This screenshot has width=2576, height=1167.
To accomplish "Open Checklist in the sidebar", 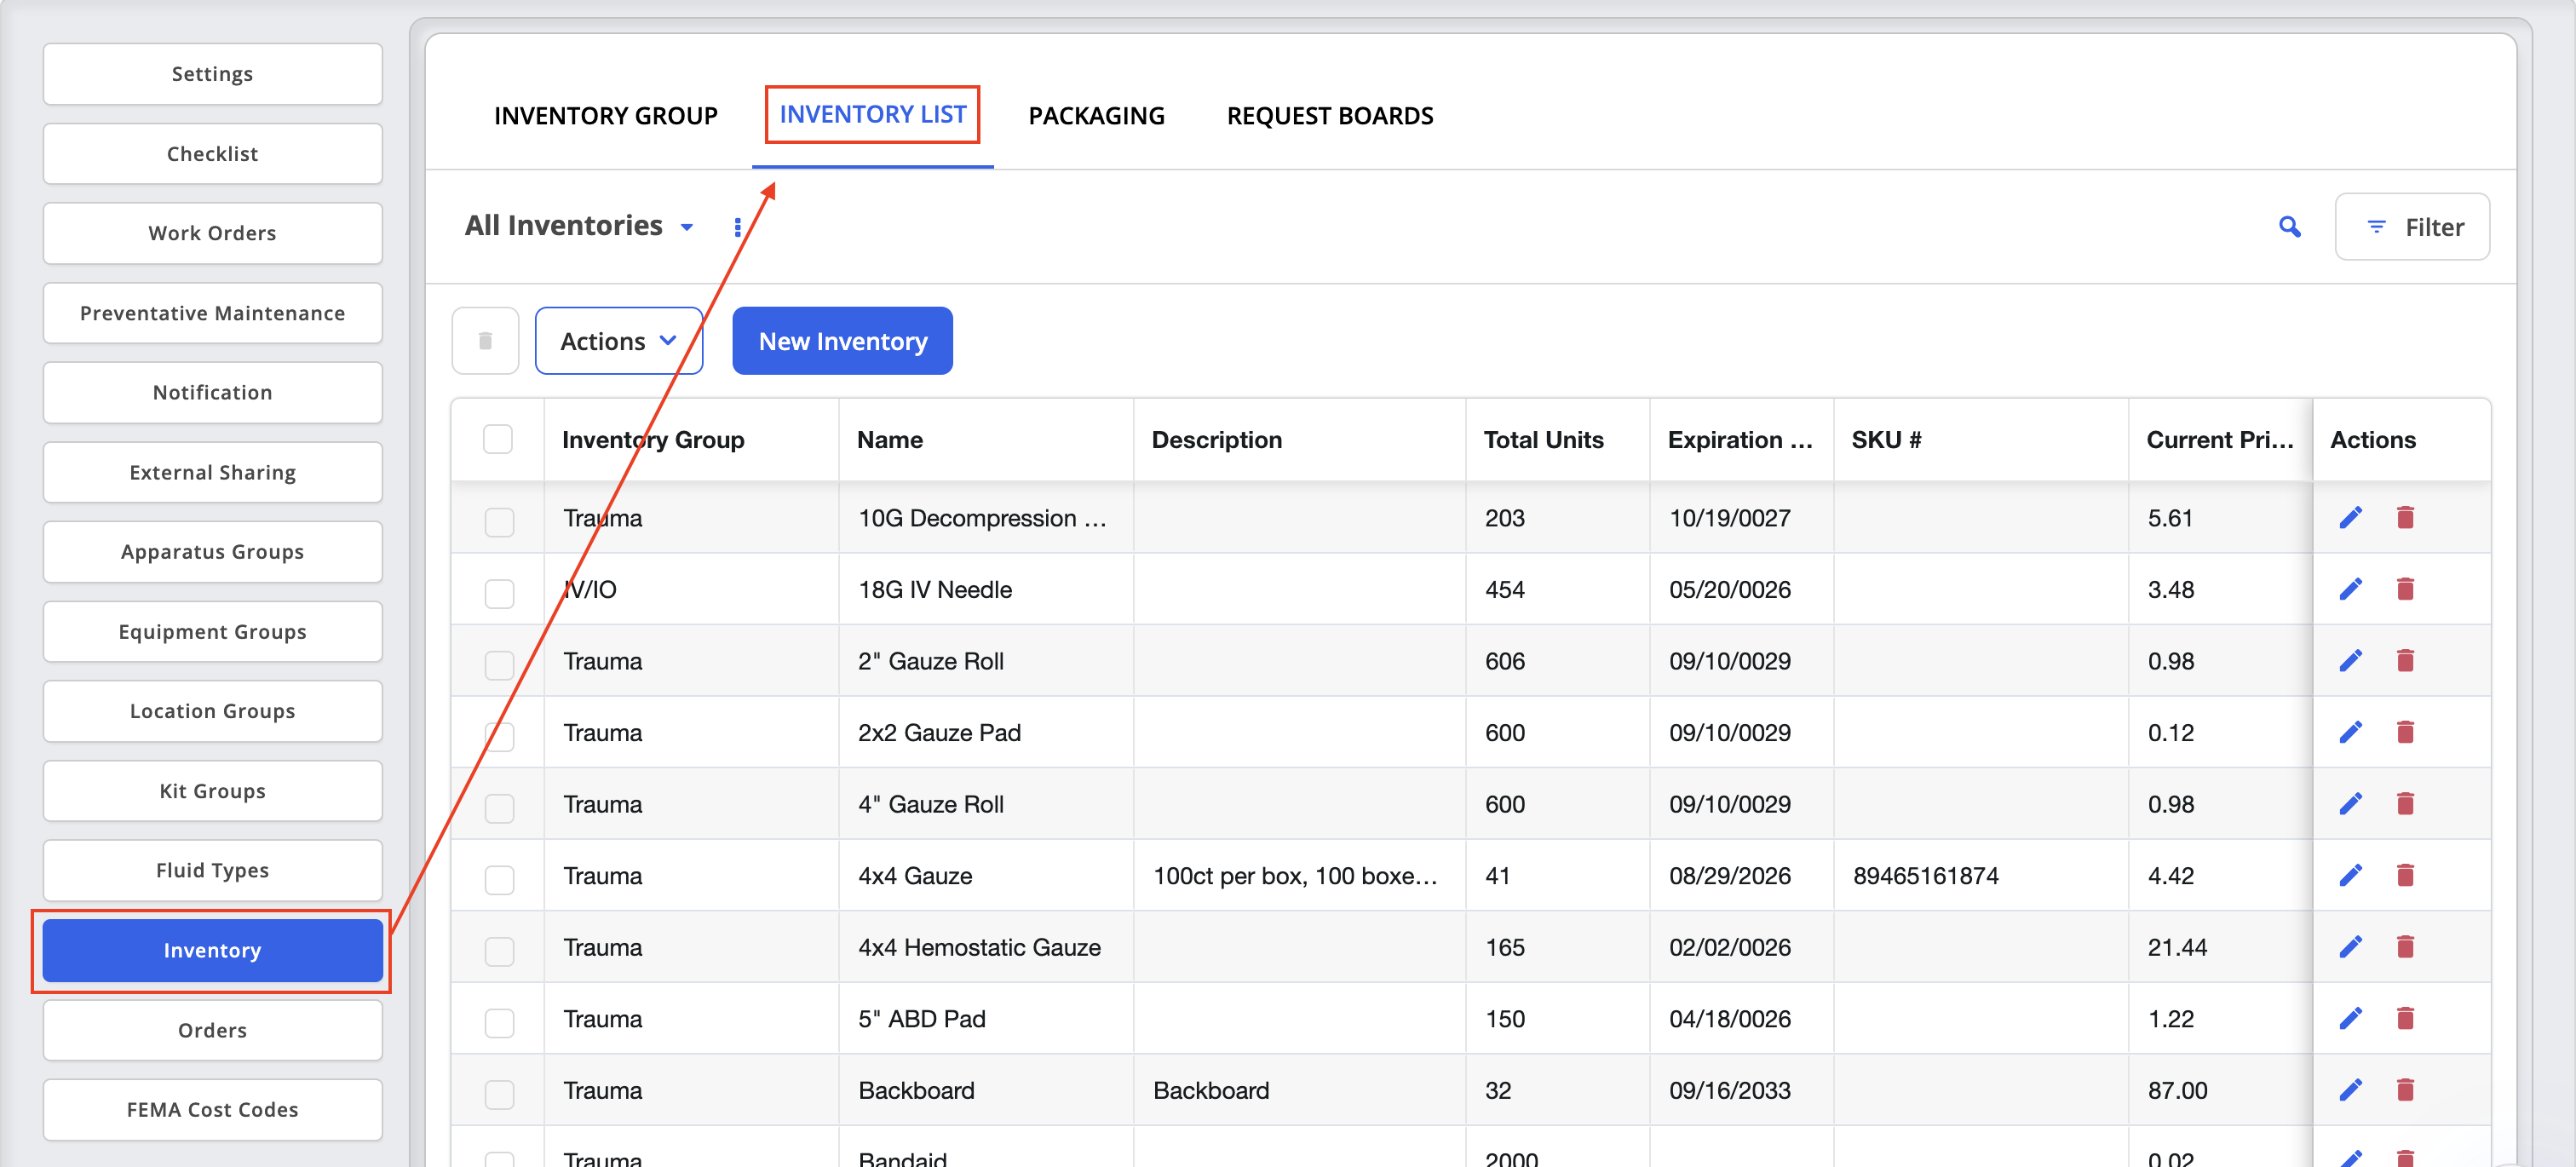I will (212, 154).
